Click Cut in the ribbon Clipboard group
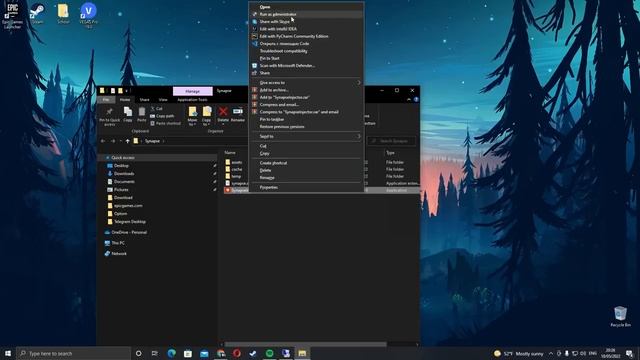The width and height of the screenshot is (640, 360). [156, 109]
